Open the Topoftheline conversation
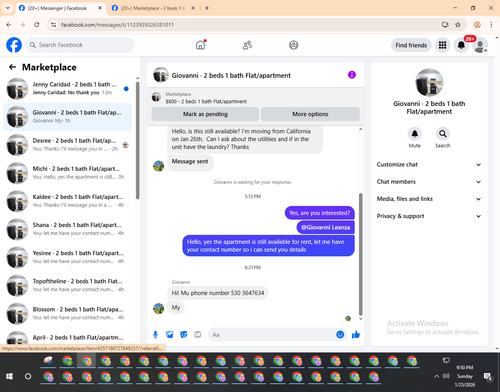Screen dimensions: 500x392 point(67,286)
